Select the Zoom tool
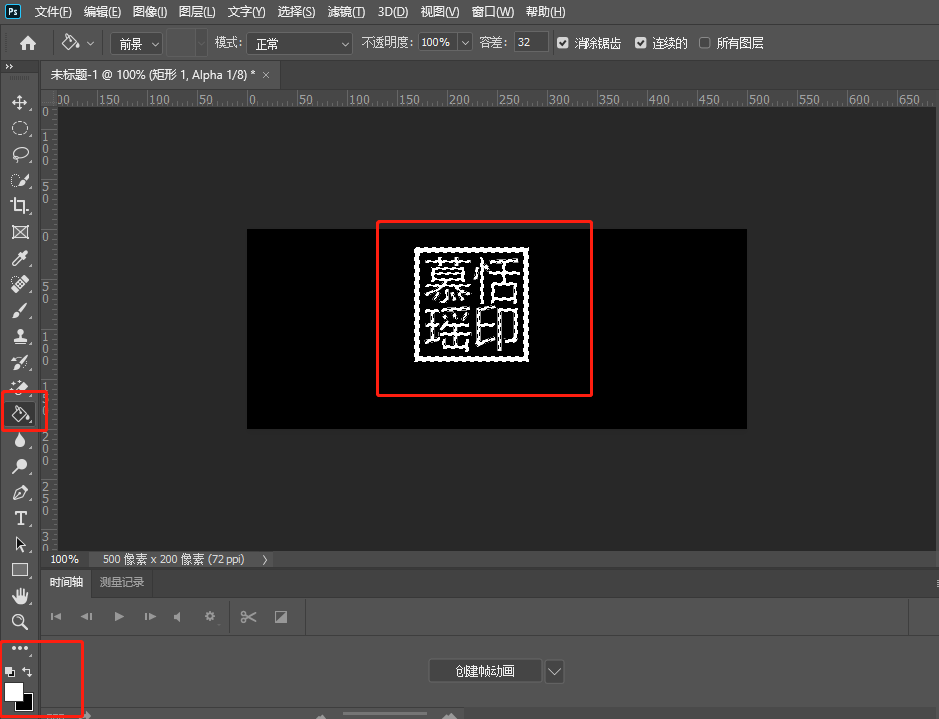The width and height of the screenshot is (939, 719). tap(20, 622)
